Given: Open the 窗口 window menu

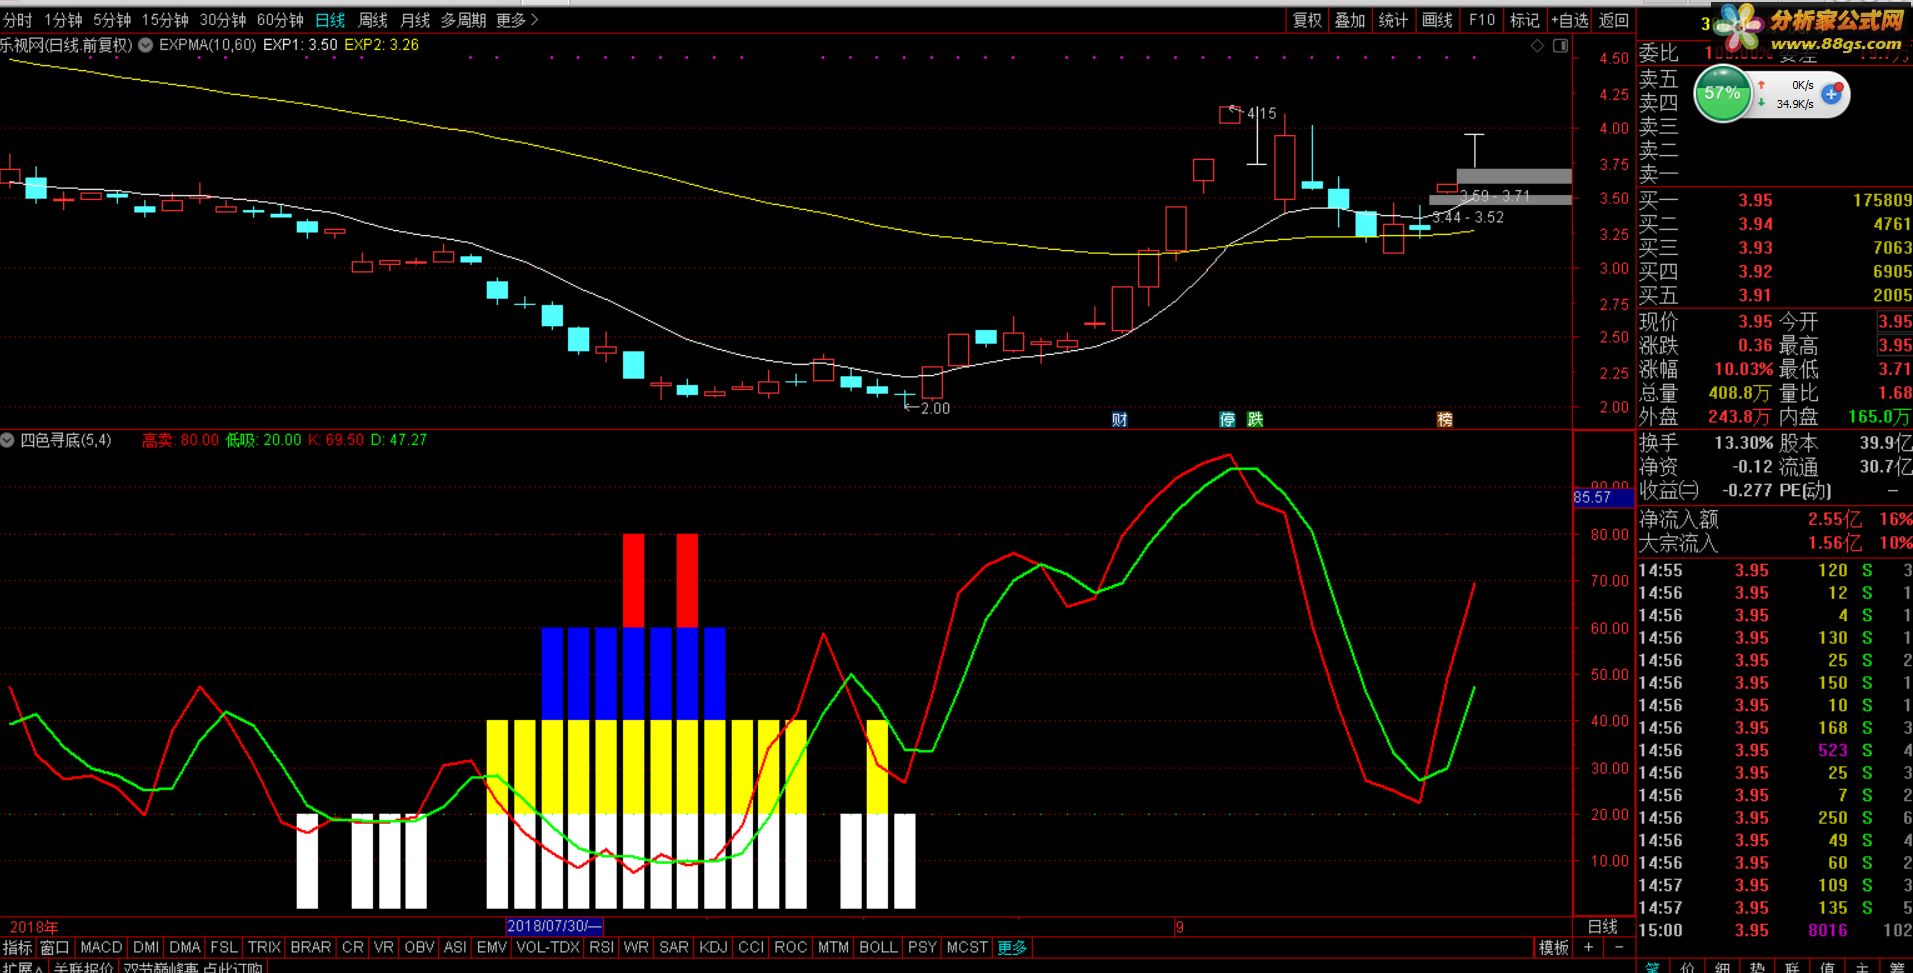Looking at the screenshot, I should [x=55, y=947].
